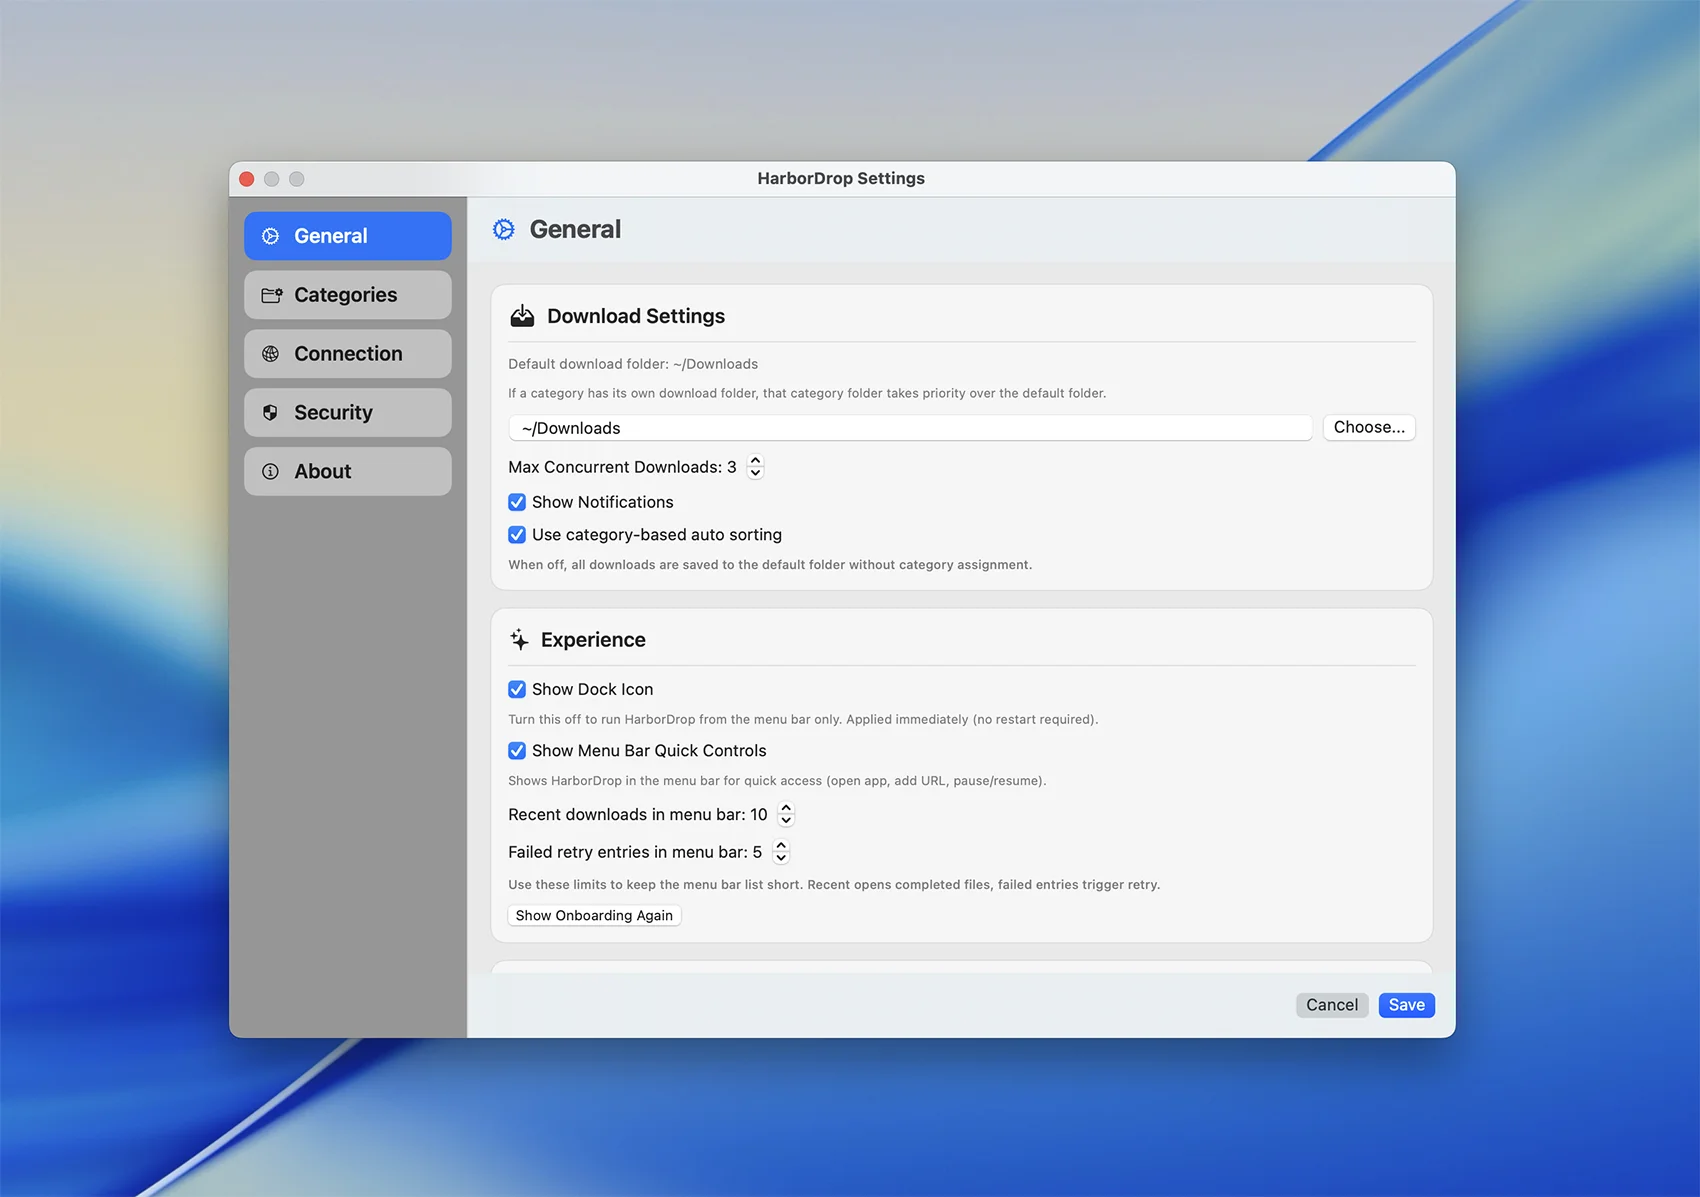The height and width of the screenshot is (1197, 1700).
Task: Adjust the Max Concurrent Downloads stepper
Action: tap(755, 467)
